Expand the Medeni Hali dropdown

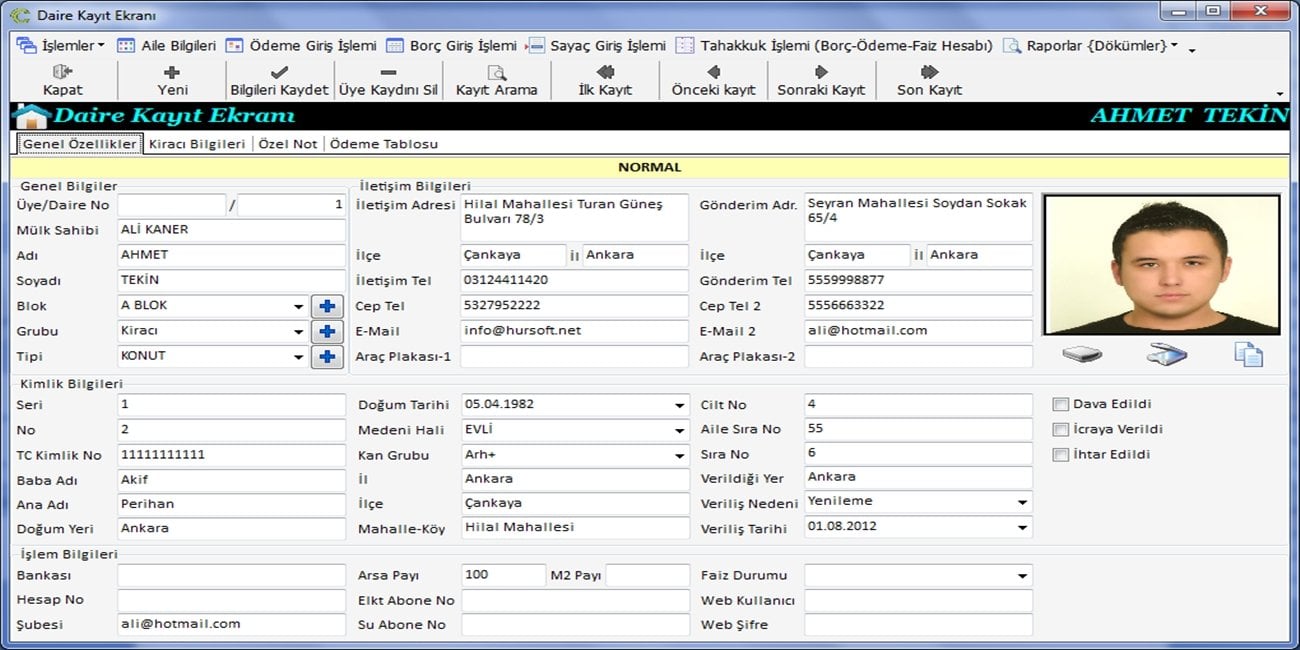(x=679, y=431)
